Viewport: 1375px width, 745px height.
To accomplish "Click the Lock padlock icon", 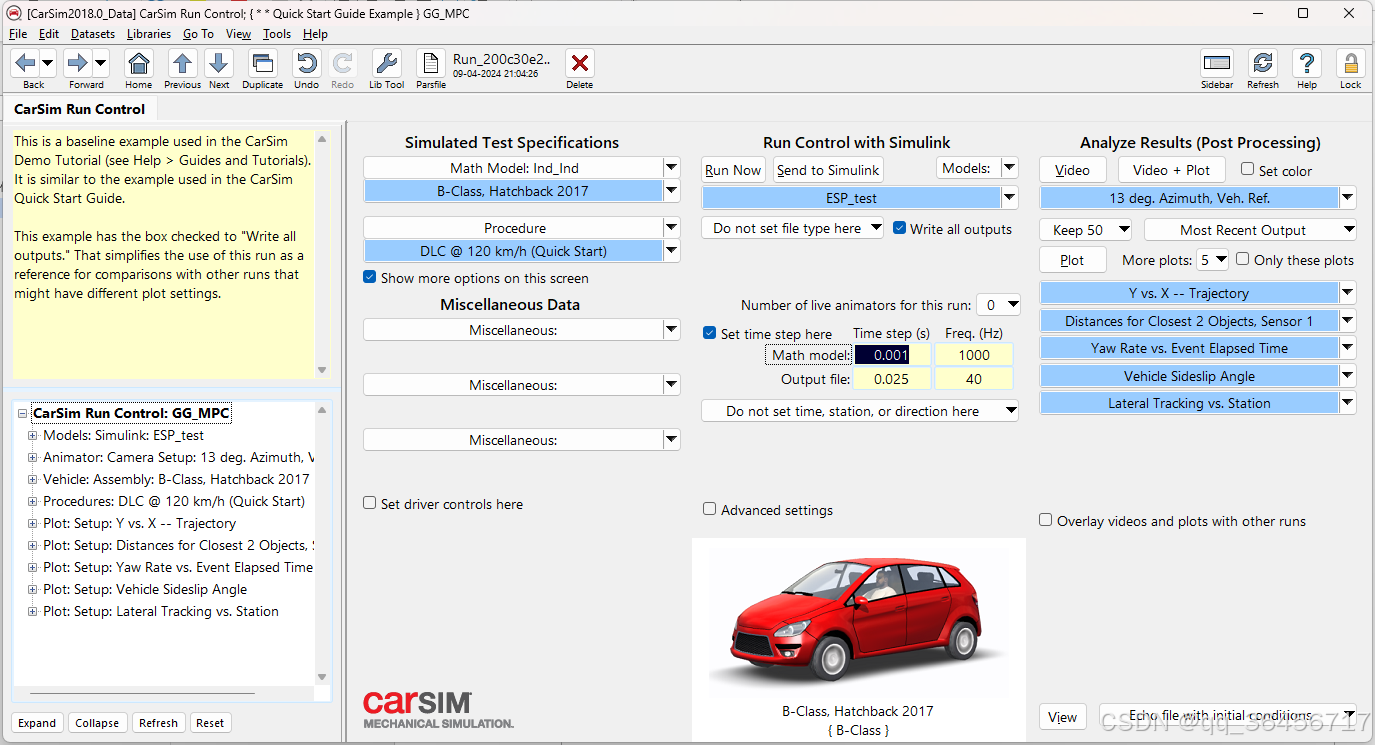I will 1350,64.
